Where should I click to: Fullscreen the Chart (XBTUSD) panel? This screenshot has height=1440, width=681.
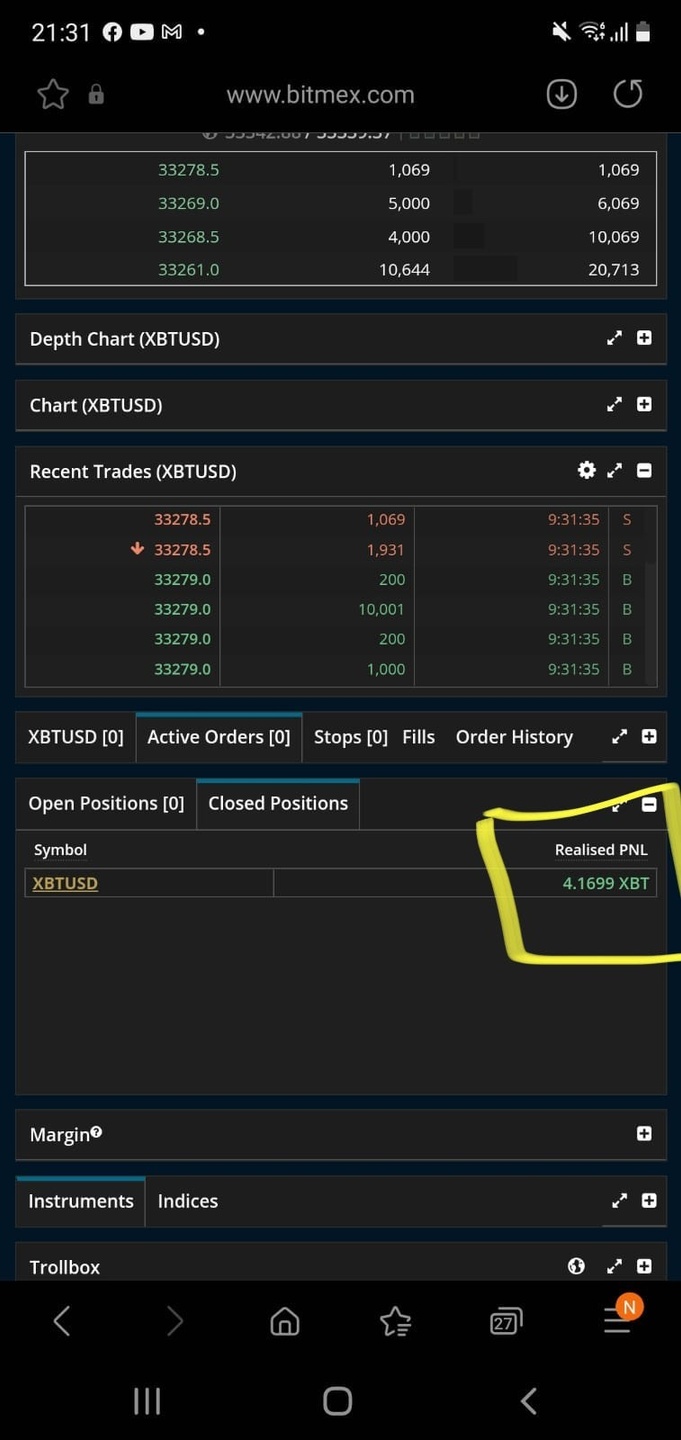point(615,404)
